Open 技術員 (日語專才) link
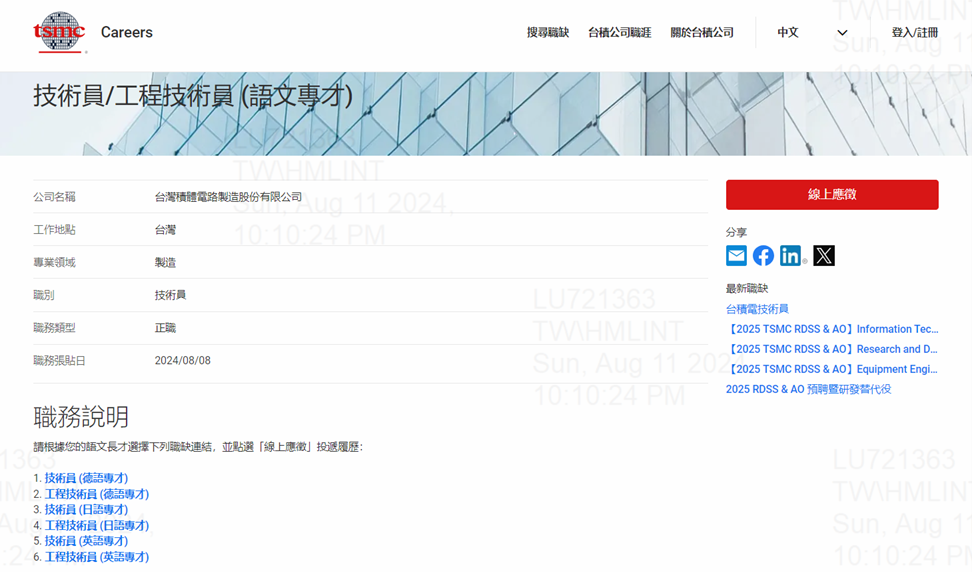 point(86,509)
